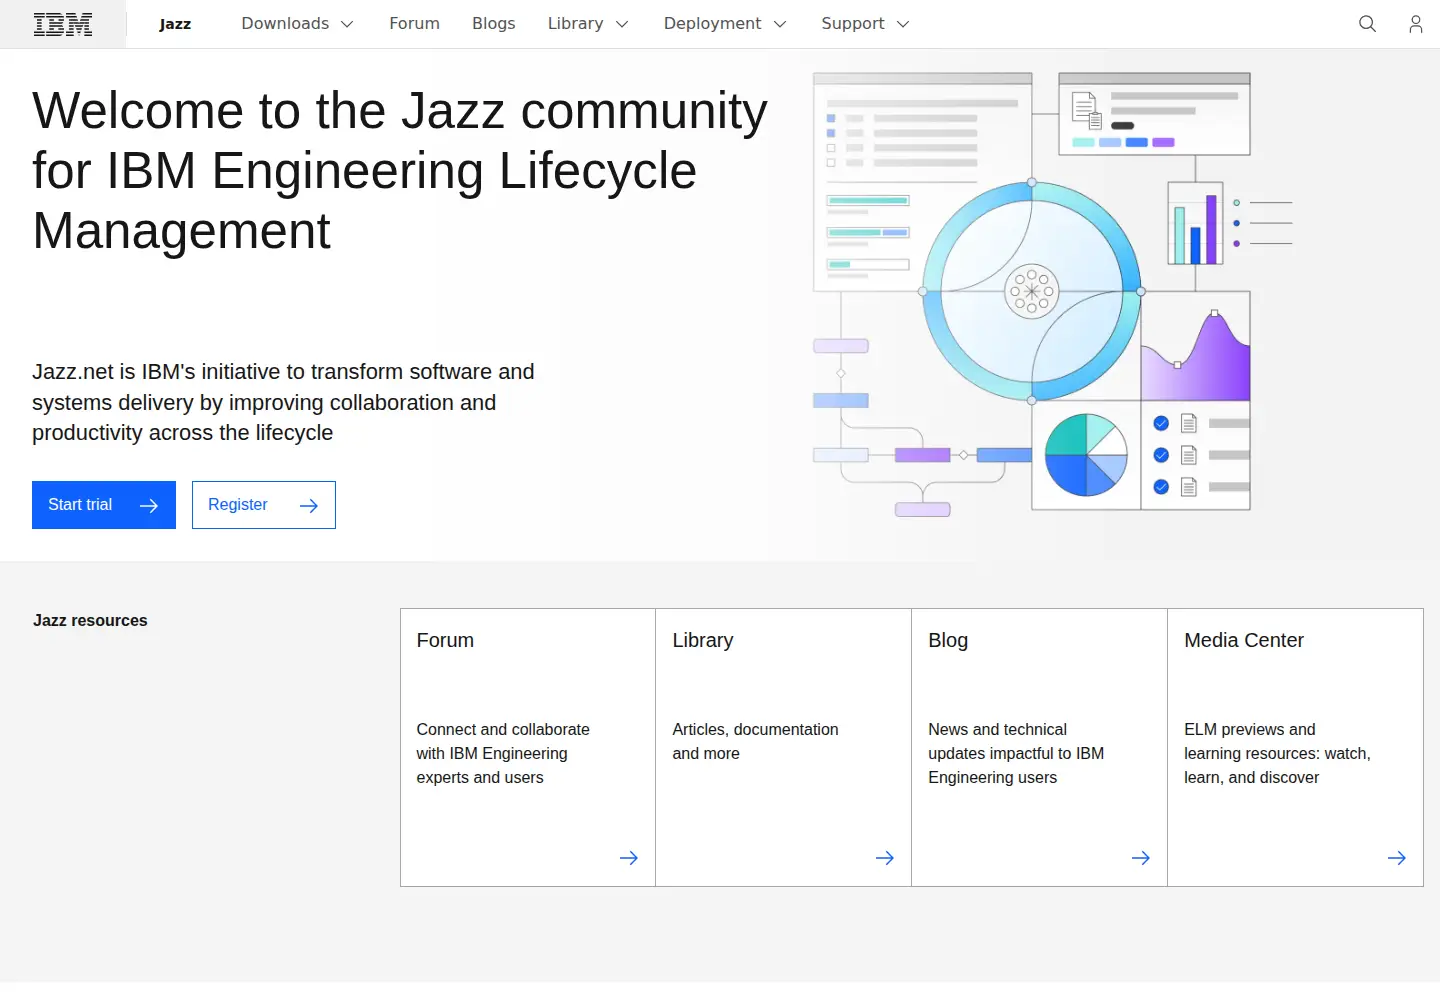Expand the Support dropdown menu
Viewport: 1440px width, 1000px height.
[x=865, y=24]
